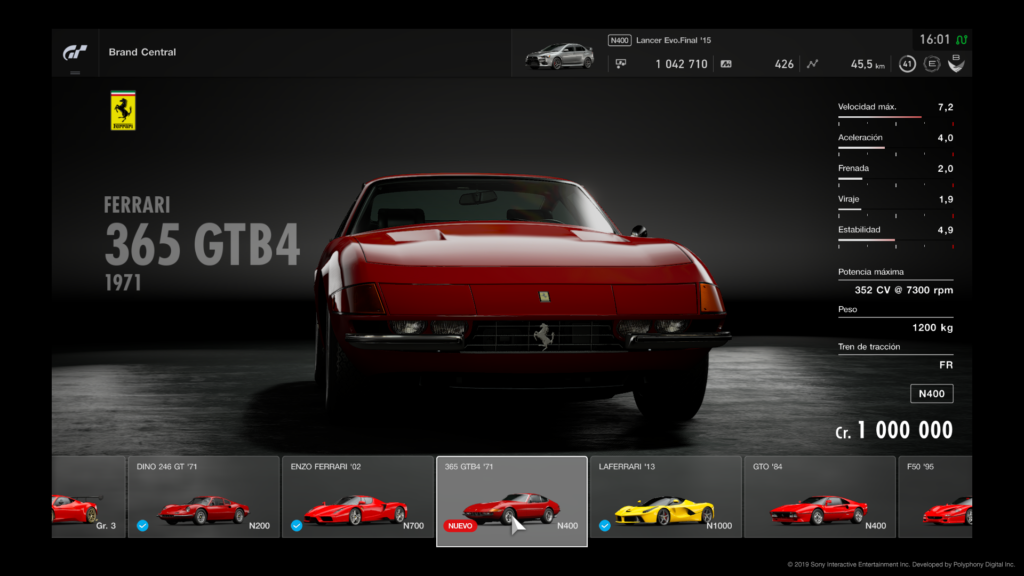Select the current Lancer Evo garage car image

click(x=560, y=56)
